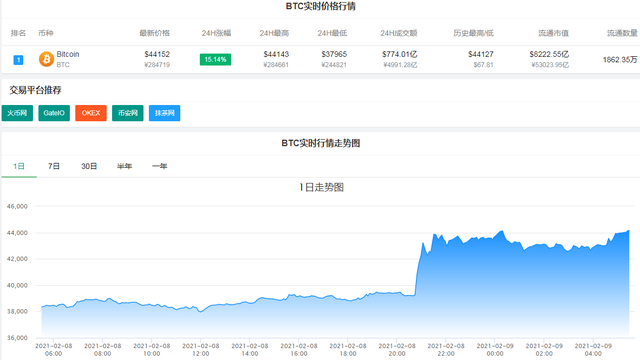Click the 2021-02-08 06:00 axis label
Viewport: 640px width, 360px height.
coord(53,349)
